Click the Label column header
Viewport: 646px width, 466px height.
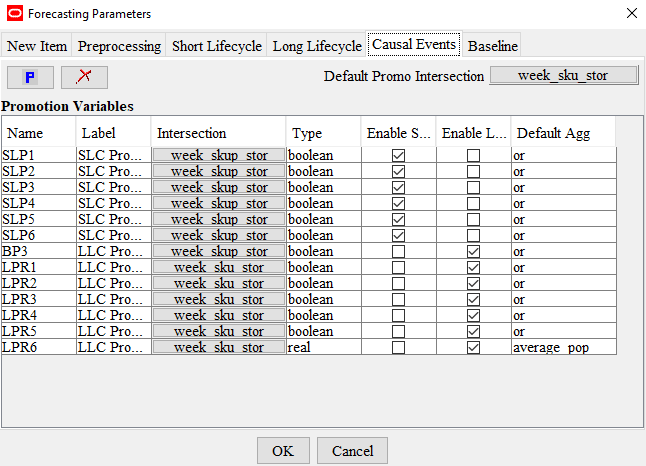(113, 133)
